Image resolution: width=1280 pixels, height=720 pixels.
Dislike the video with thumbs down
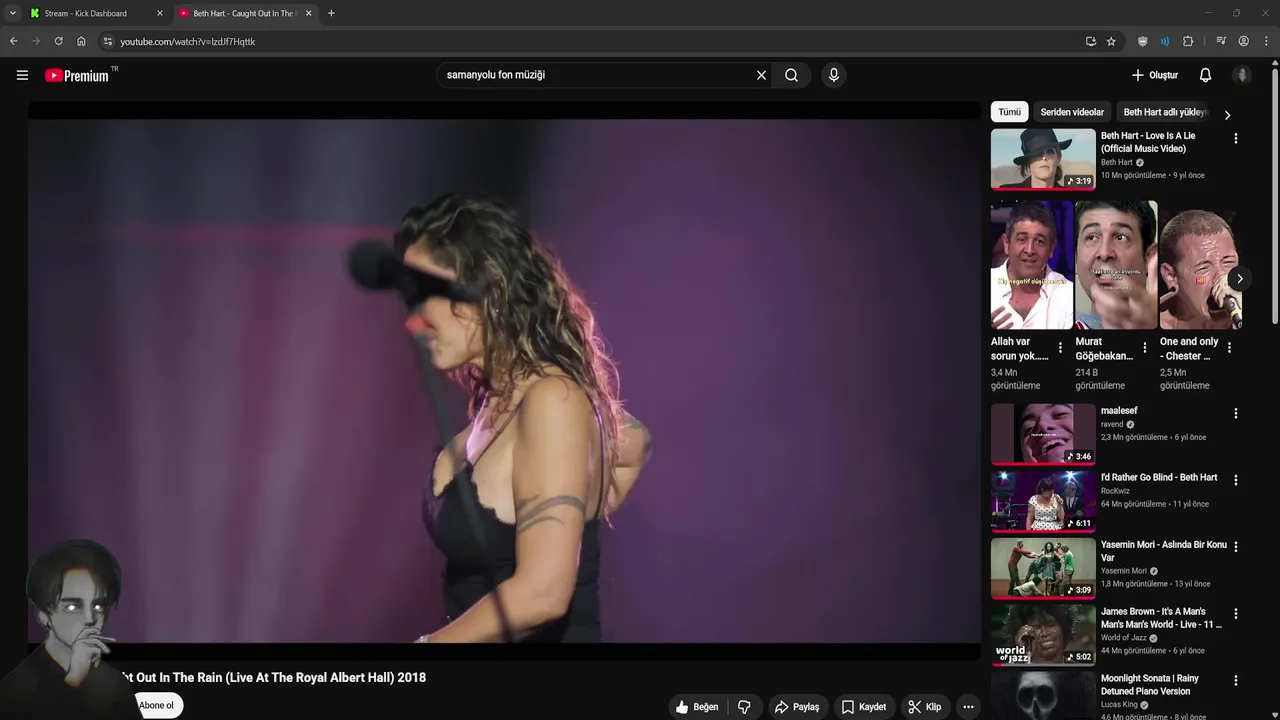coord(744,707)
